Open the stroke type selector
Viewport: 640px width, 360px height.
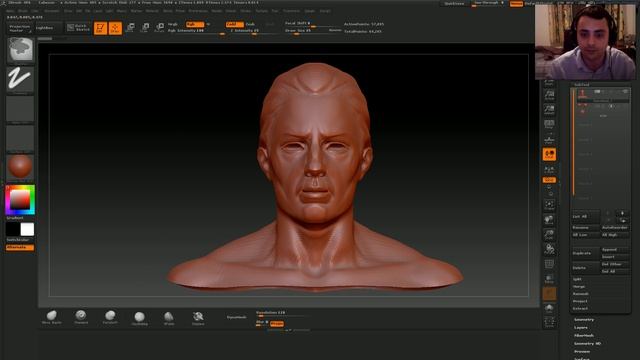pyautogui.click(x=20, y=79)
